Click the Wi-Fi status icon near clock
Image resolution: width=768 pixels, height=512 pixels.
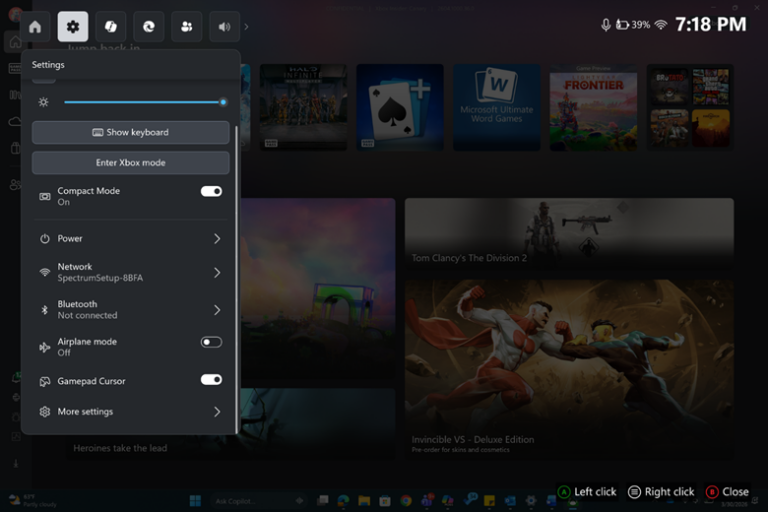661,24
